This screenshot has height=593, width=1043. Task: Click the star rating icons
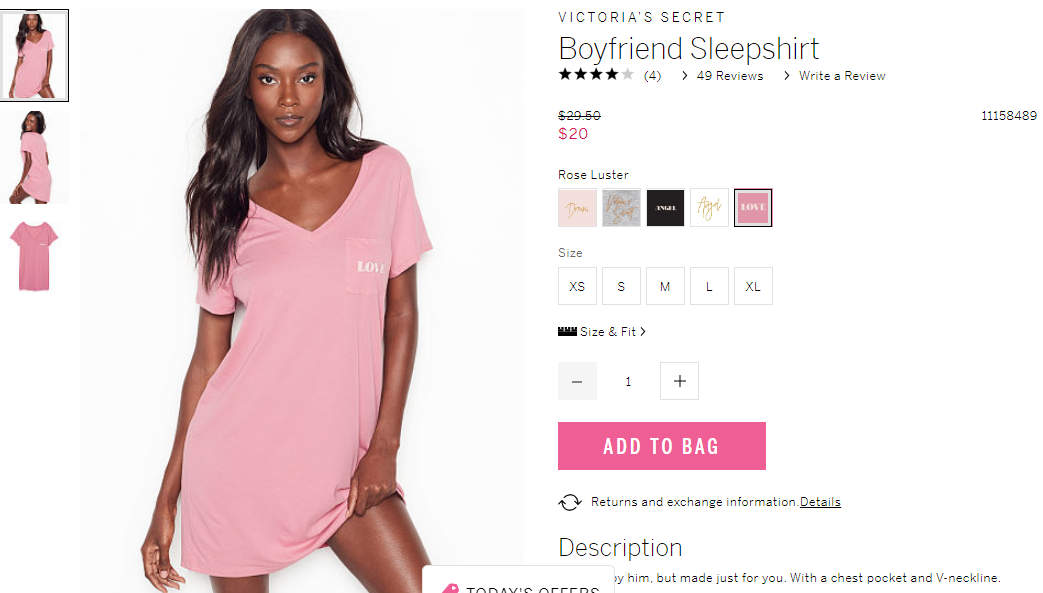596,75
